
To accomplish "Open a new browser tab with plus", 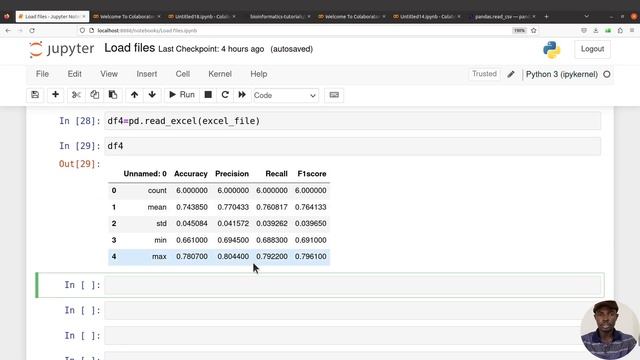I will click(546, 16).
